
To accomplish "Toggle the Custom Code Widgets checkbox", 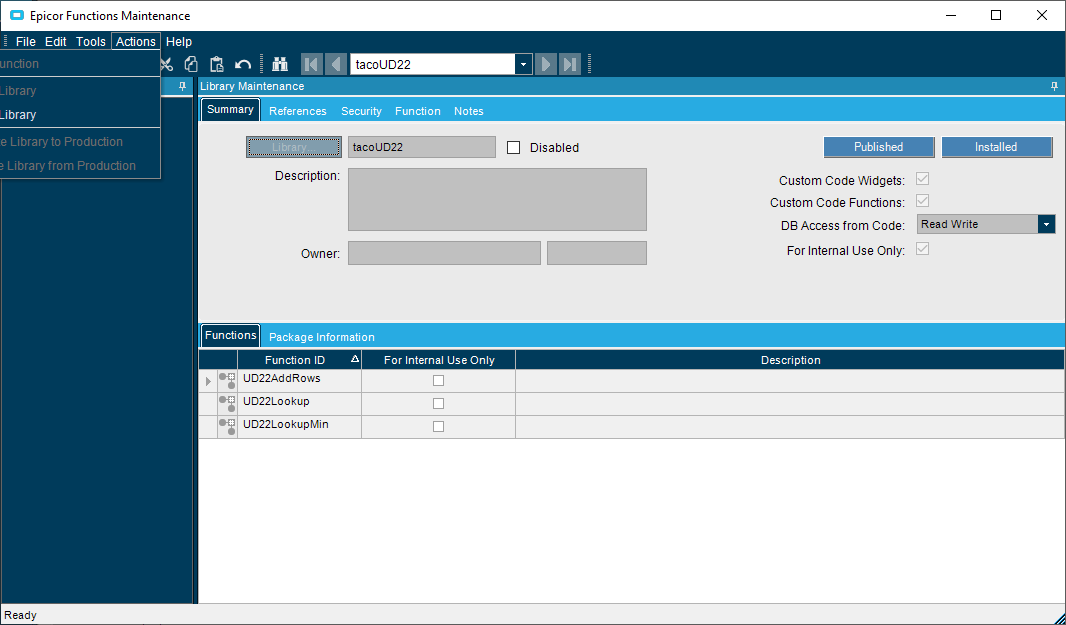I will pyautogui.click(x=923, y=179).
